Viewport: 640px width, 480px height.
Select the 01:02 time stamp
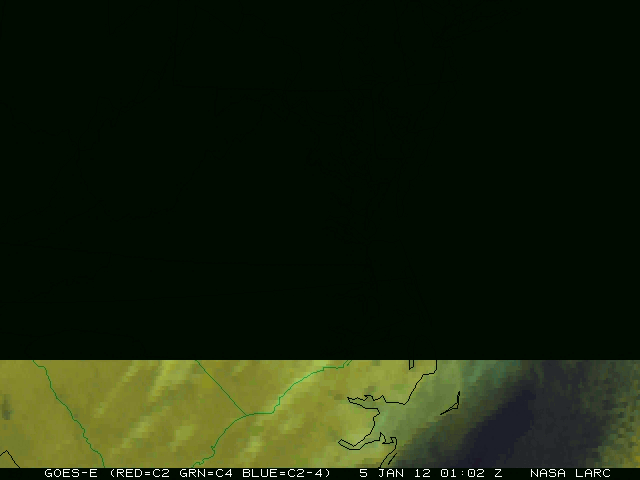pos(460,473)
